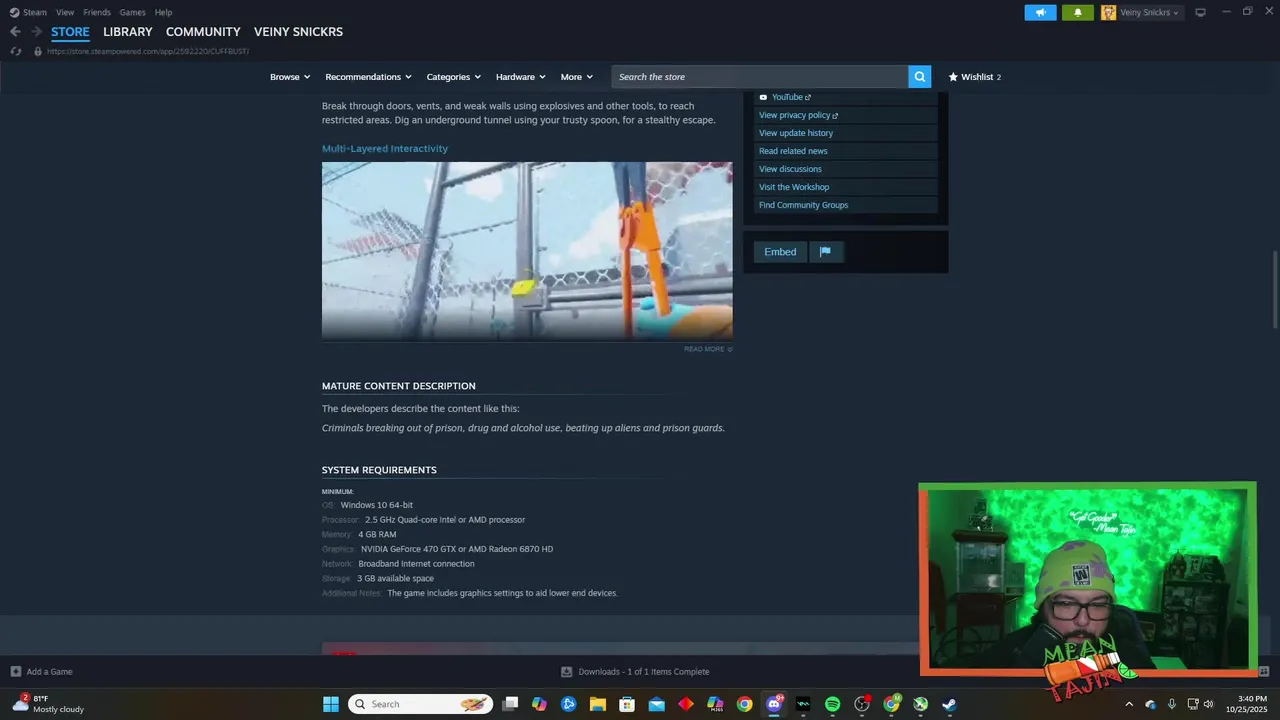Click the Steam icon in the taskbar
Screen dimensions: 1280x720
tap(949, 704)
